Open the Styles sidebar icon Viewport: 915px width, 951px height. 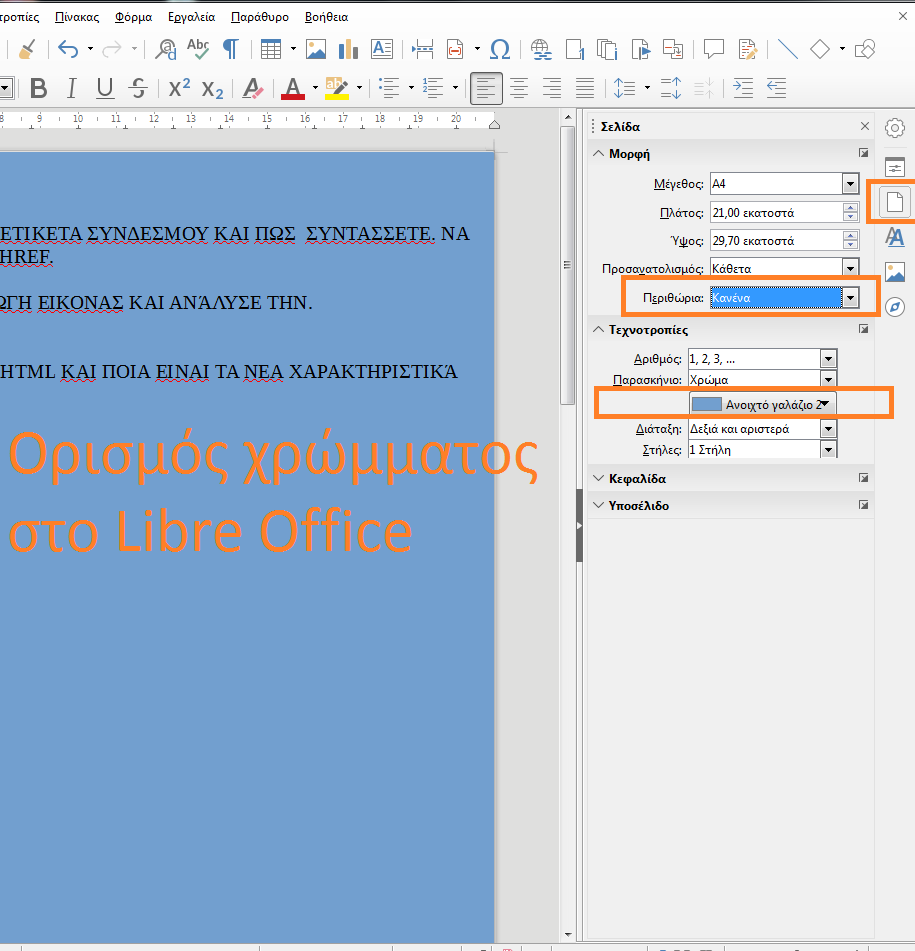coord(895,237)
